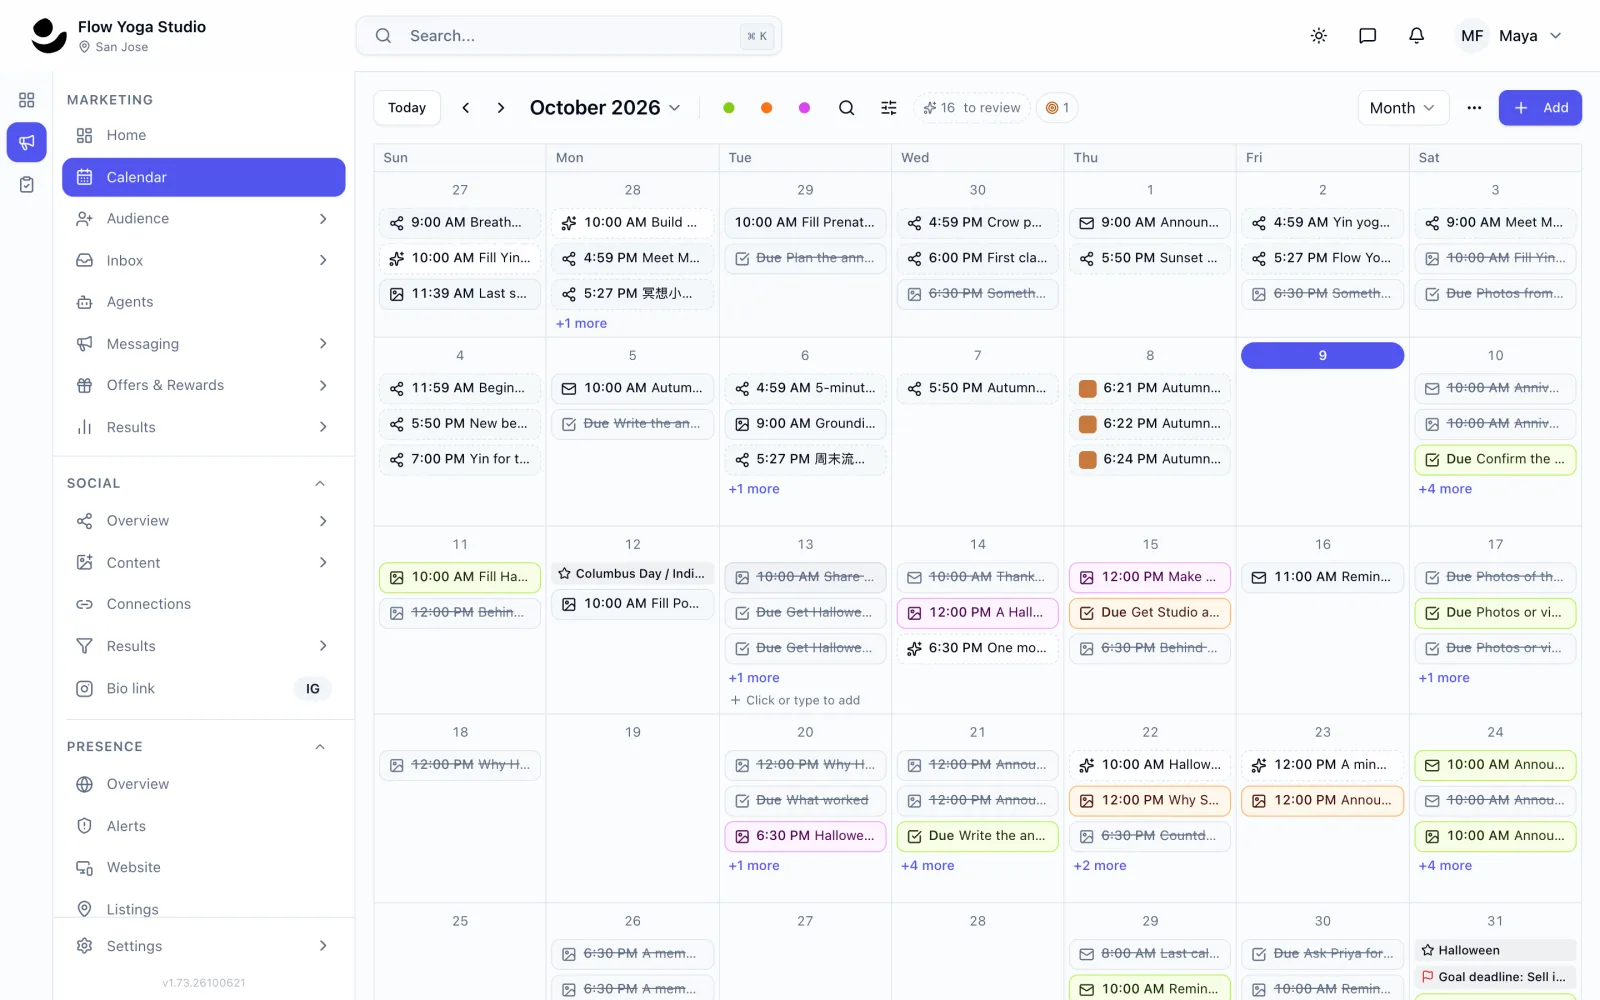The image size is (1600, 1000).
Task: Open orange 6:24 PM Autumn event
Action: (x=1150, y=460)
